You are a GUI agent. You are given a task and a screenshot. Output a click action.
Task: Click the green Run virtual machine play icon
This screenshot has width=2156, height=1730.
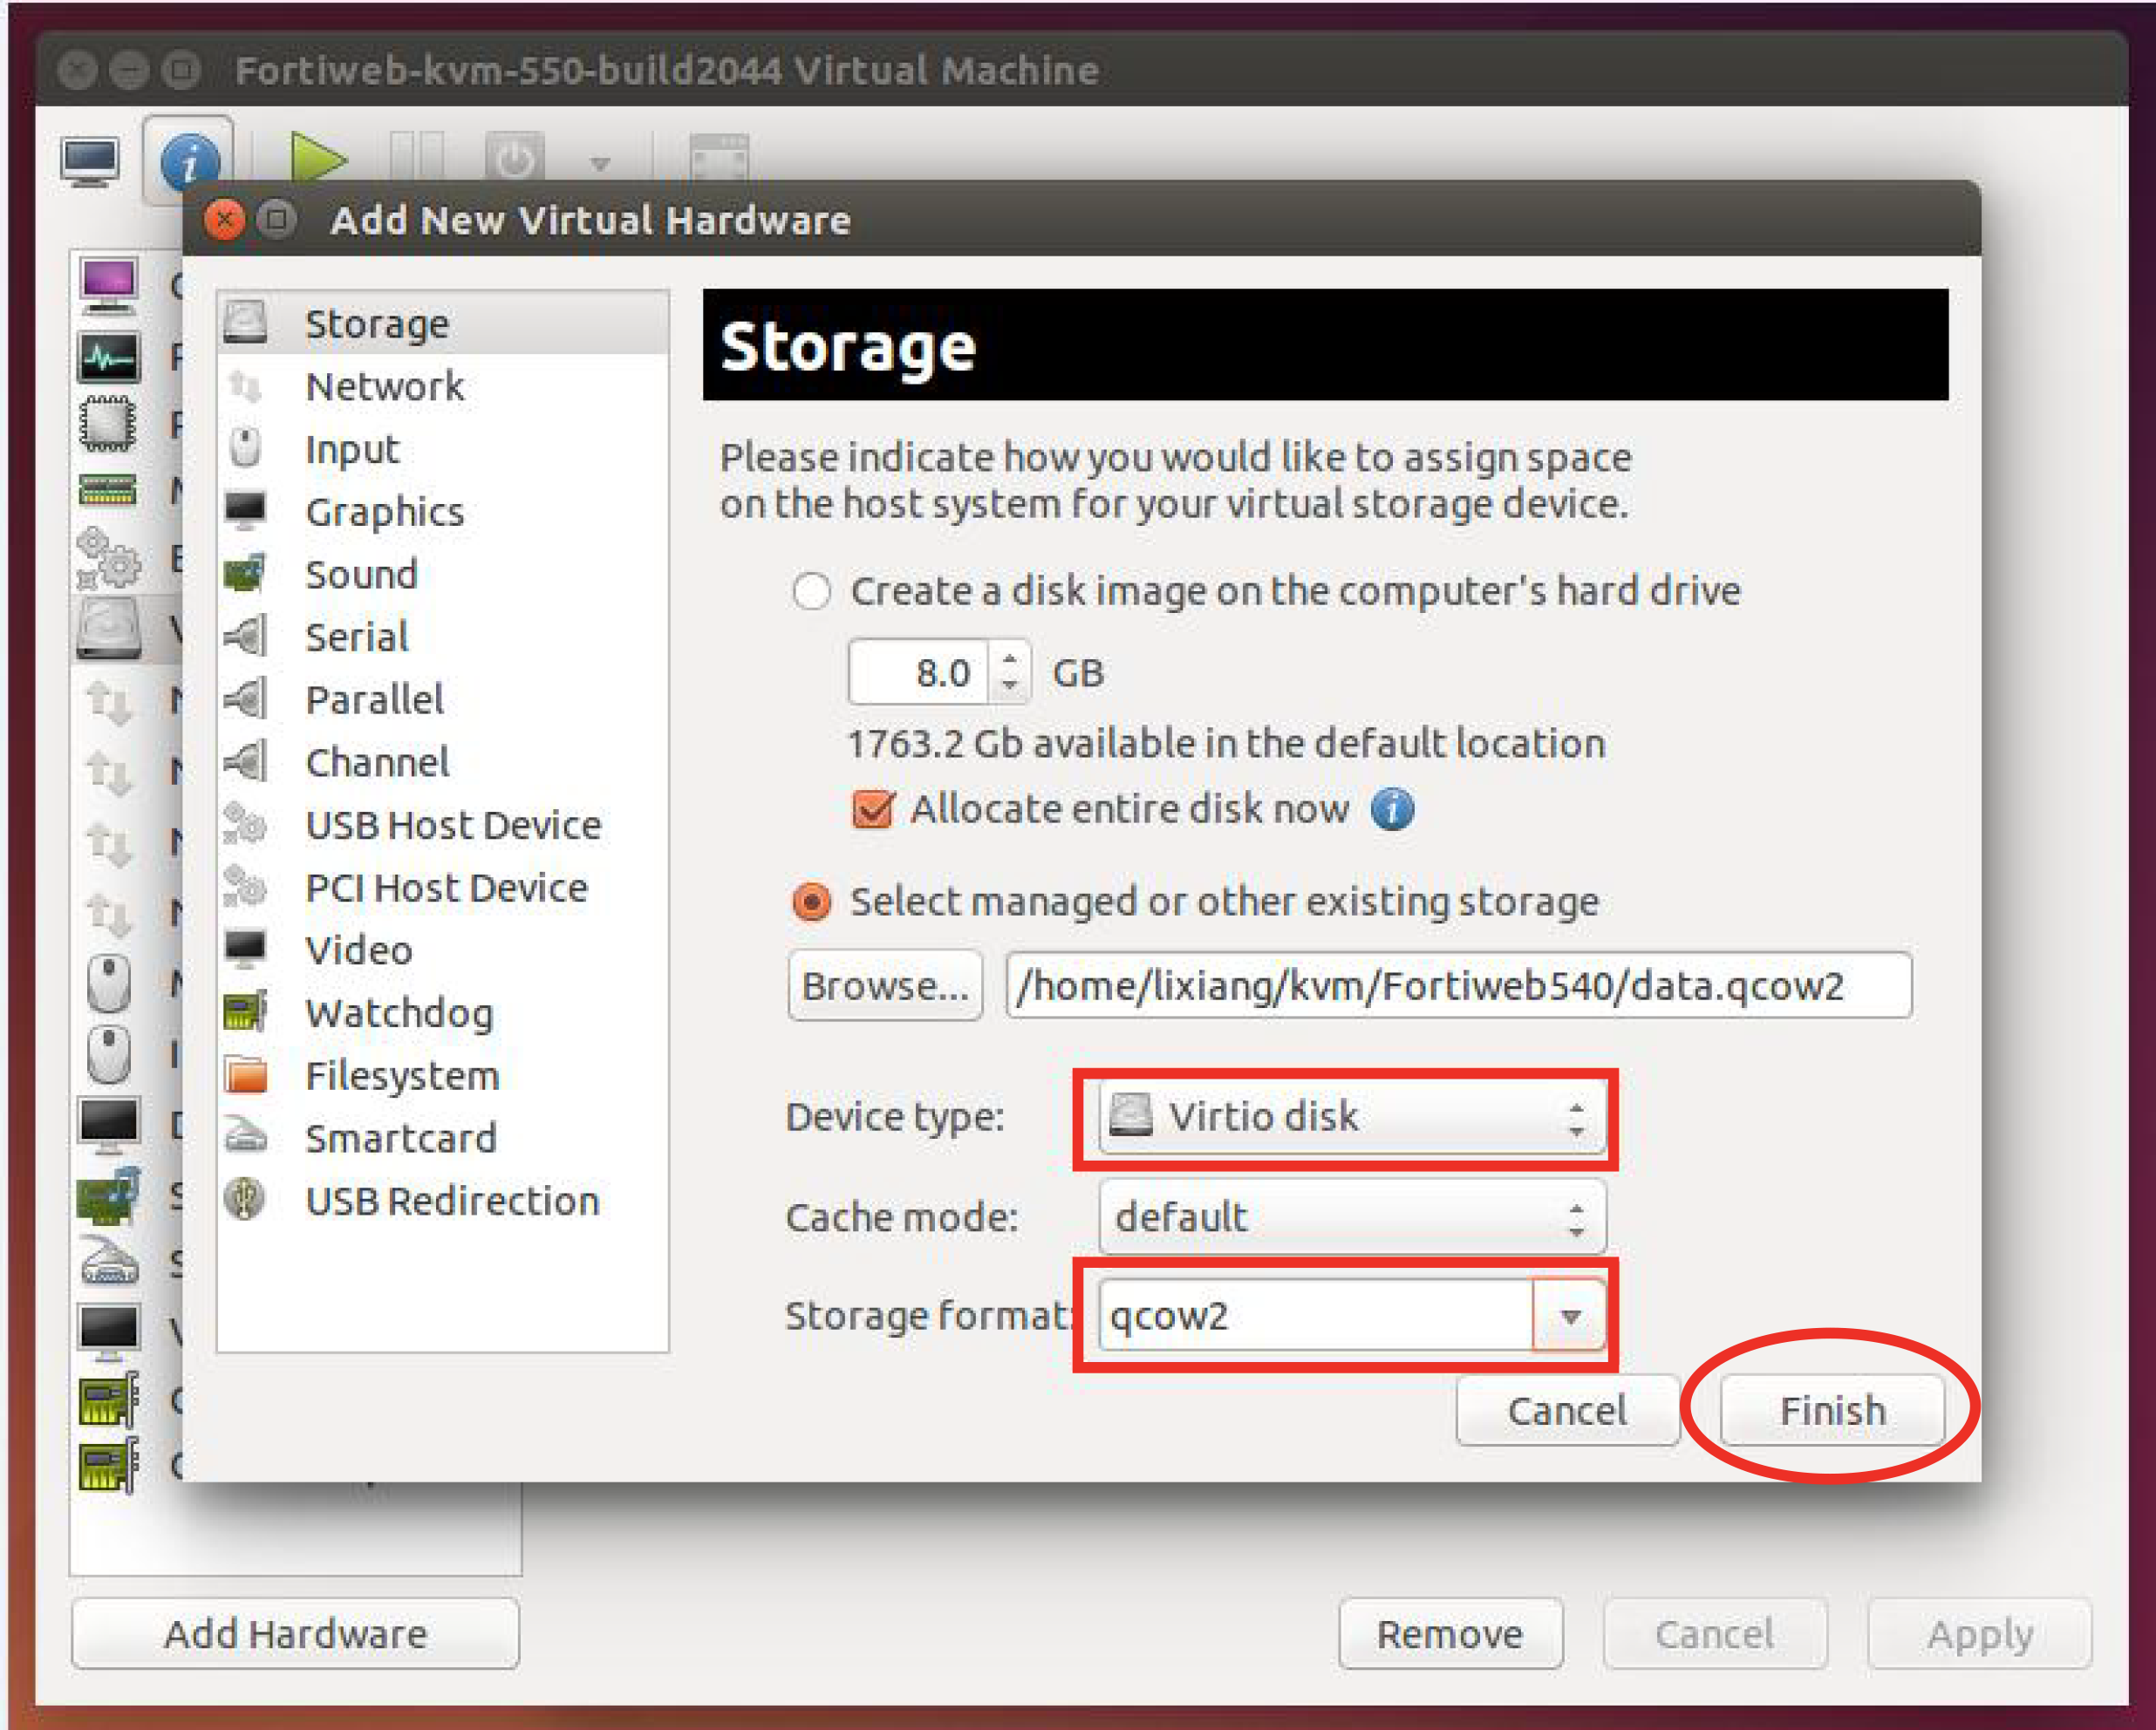click(317, 158)
